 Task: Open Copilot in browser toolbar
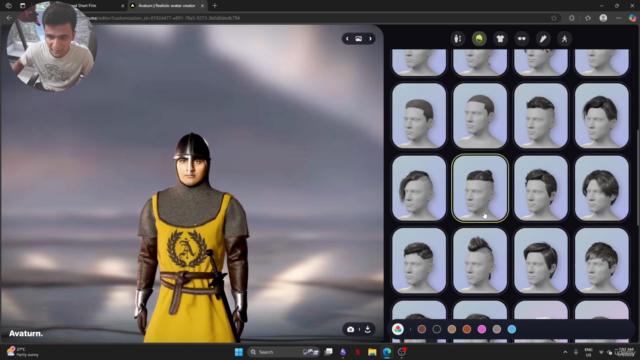(632, 18)
